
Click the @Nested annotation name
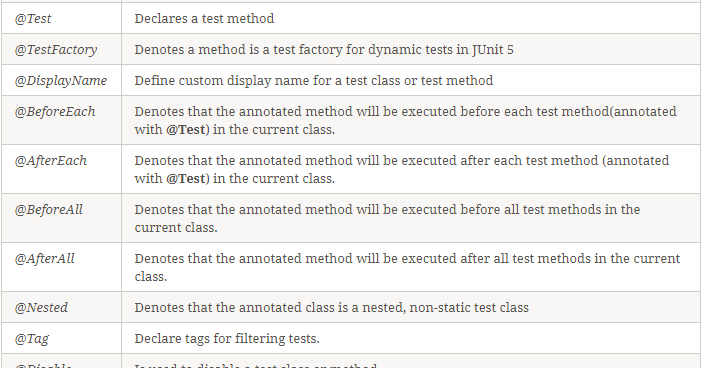[x=41, y=308]
